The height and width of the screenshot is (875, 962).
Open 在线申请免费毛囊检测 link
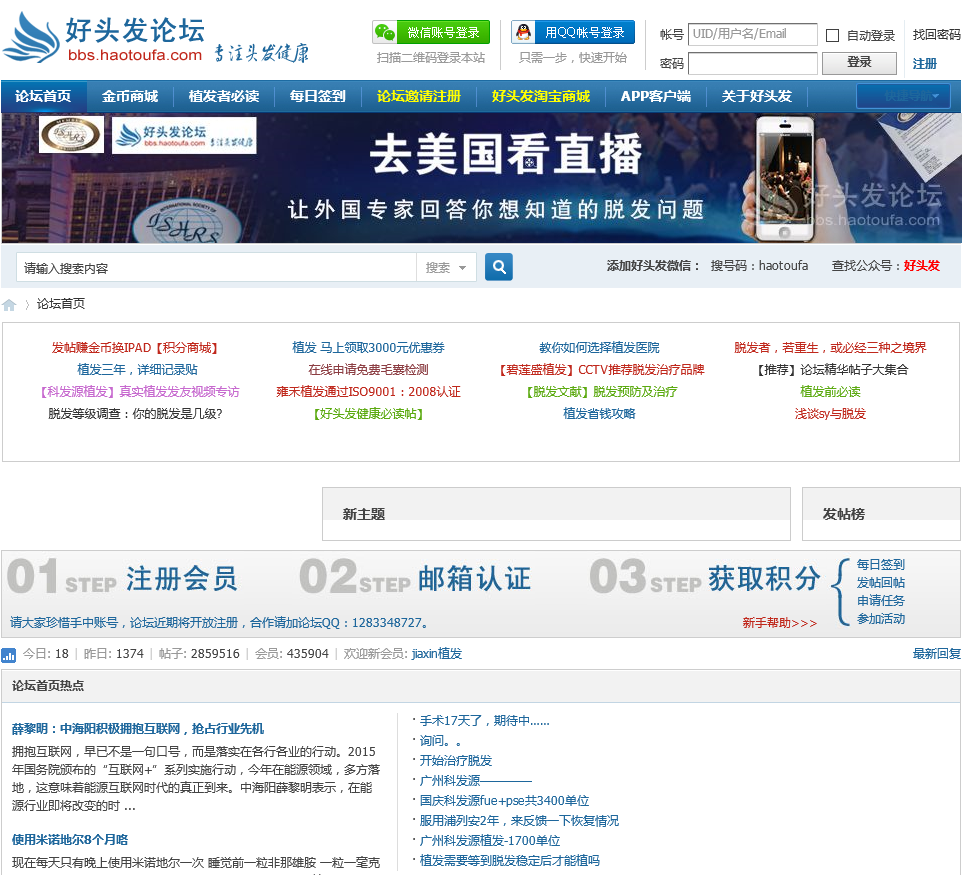point(368,369)
